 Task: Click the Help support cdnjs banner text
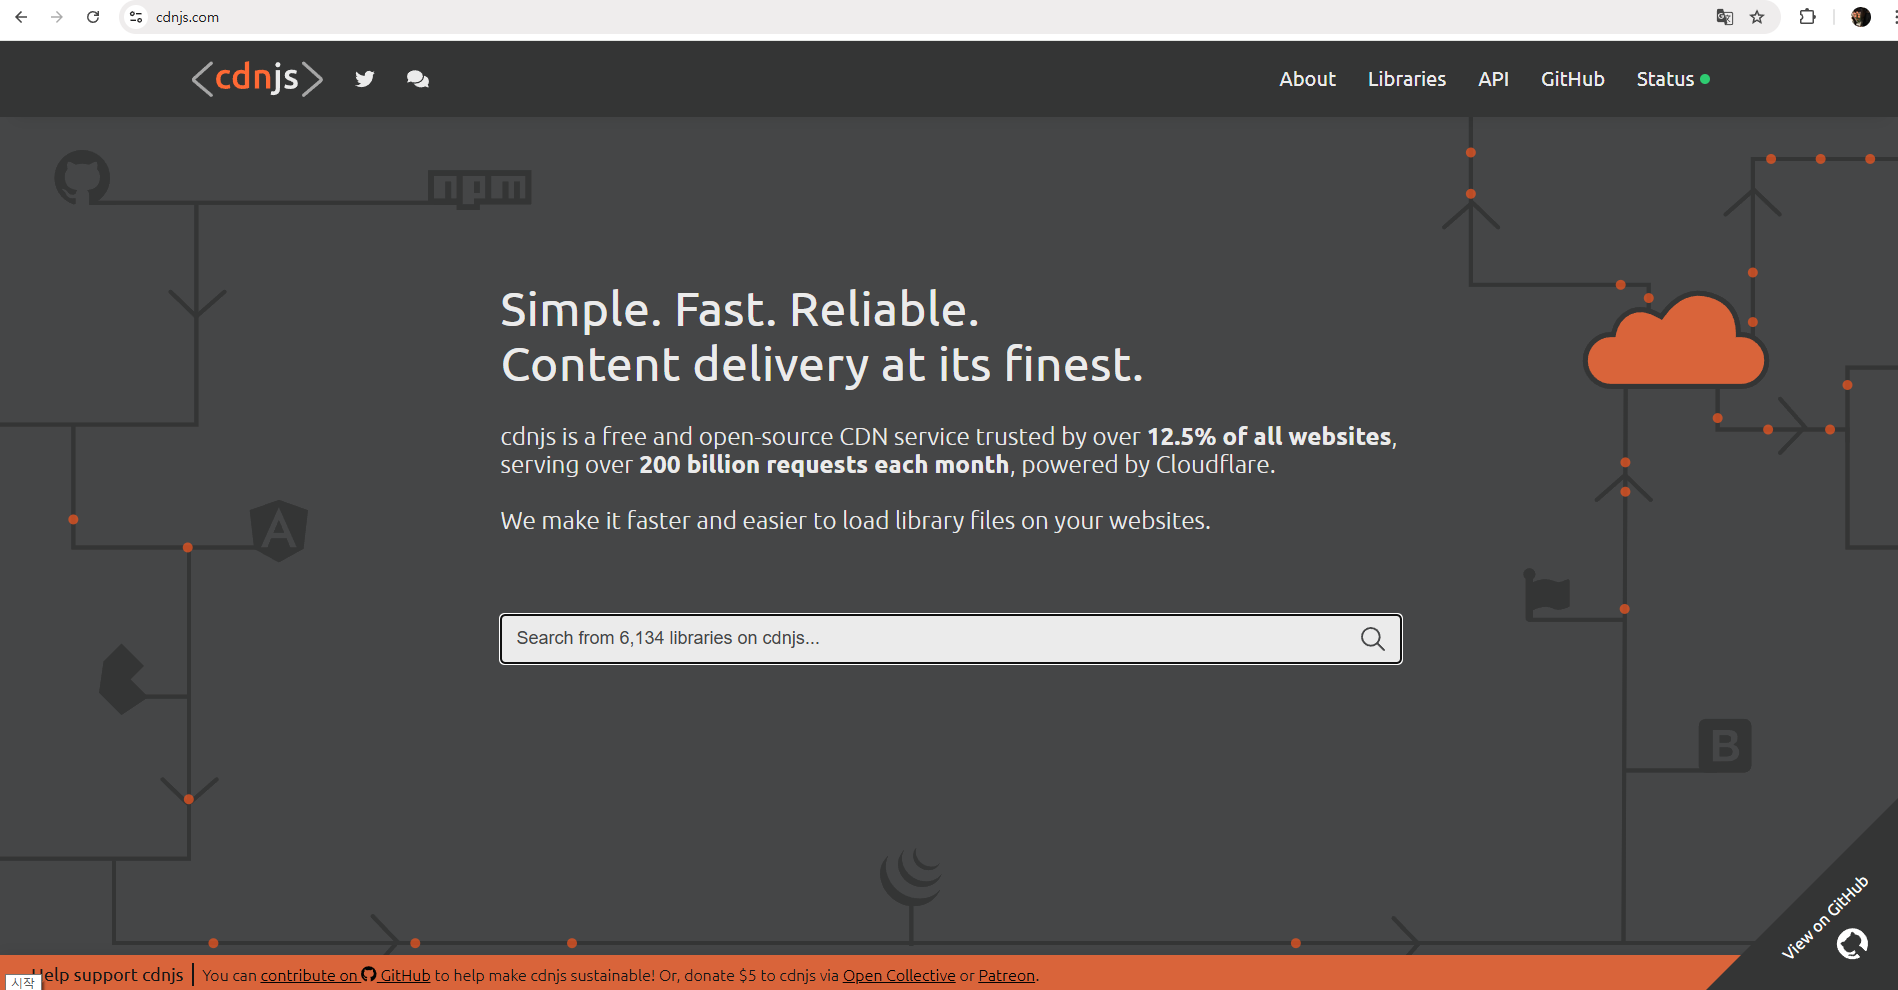[x=108, y=975]
